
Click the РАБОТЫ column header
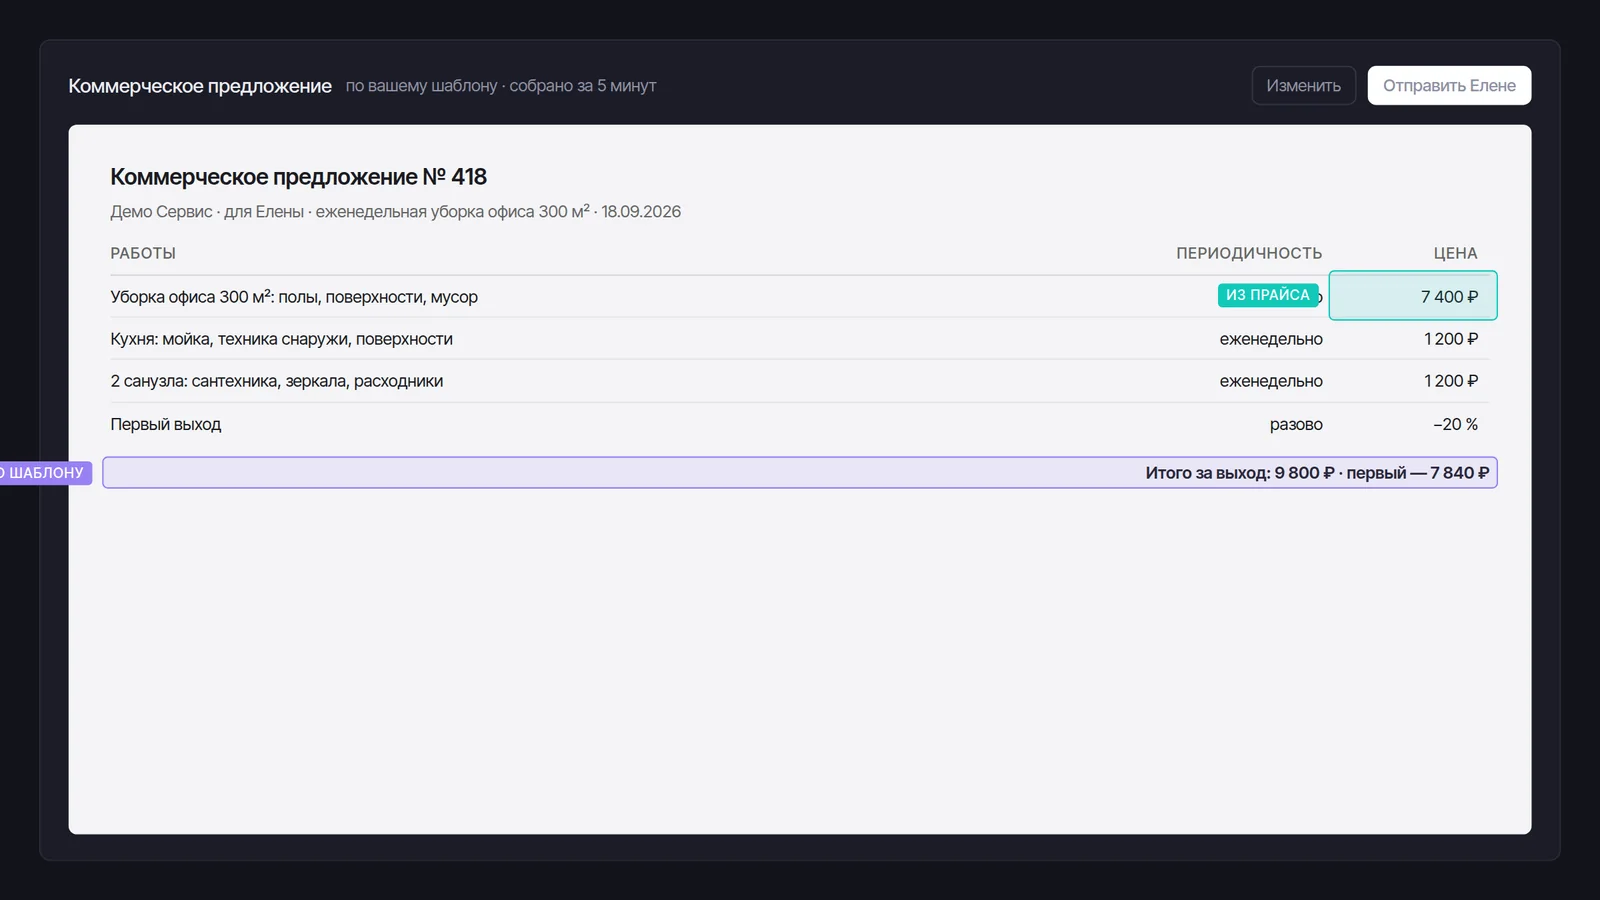[x=143, y=253]
